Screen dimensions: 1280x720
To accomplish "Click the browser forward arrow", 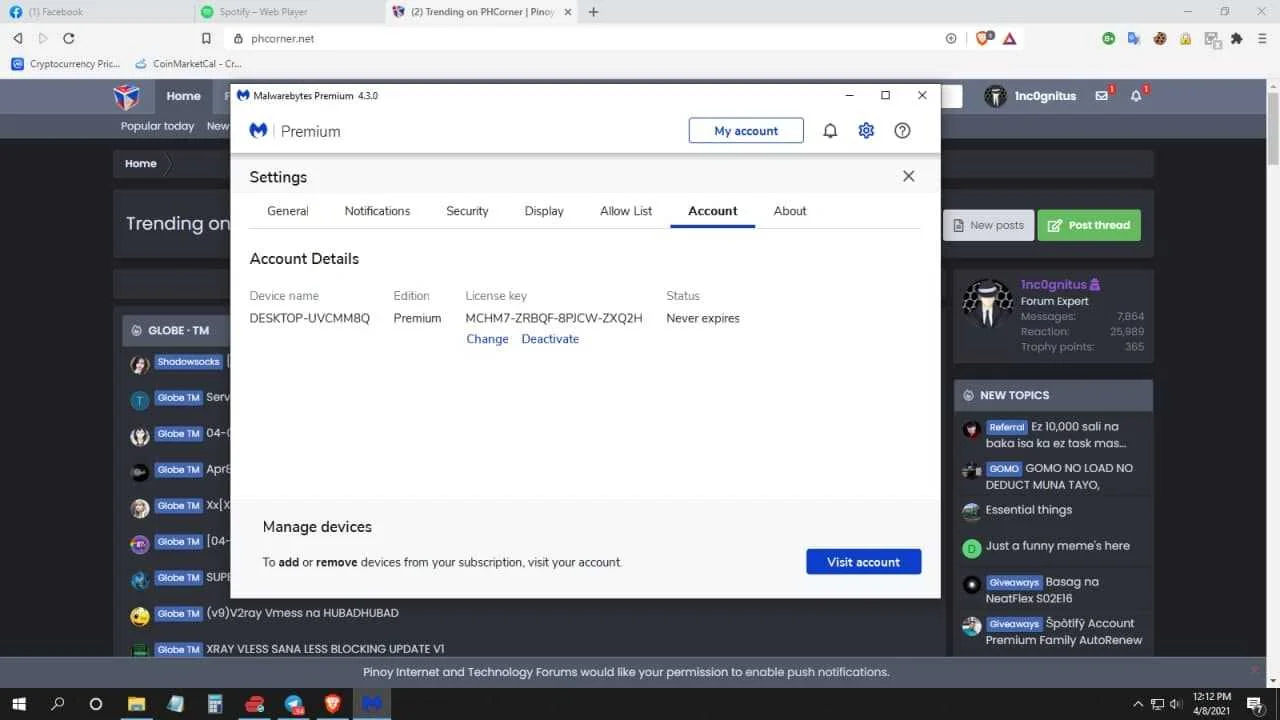I will [43, 38].
